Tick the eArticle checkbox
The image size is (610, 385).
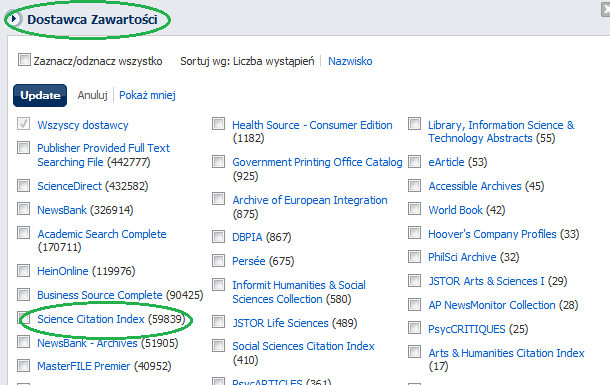[x=415, y=161]
